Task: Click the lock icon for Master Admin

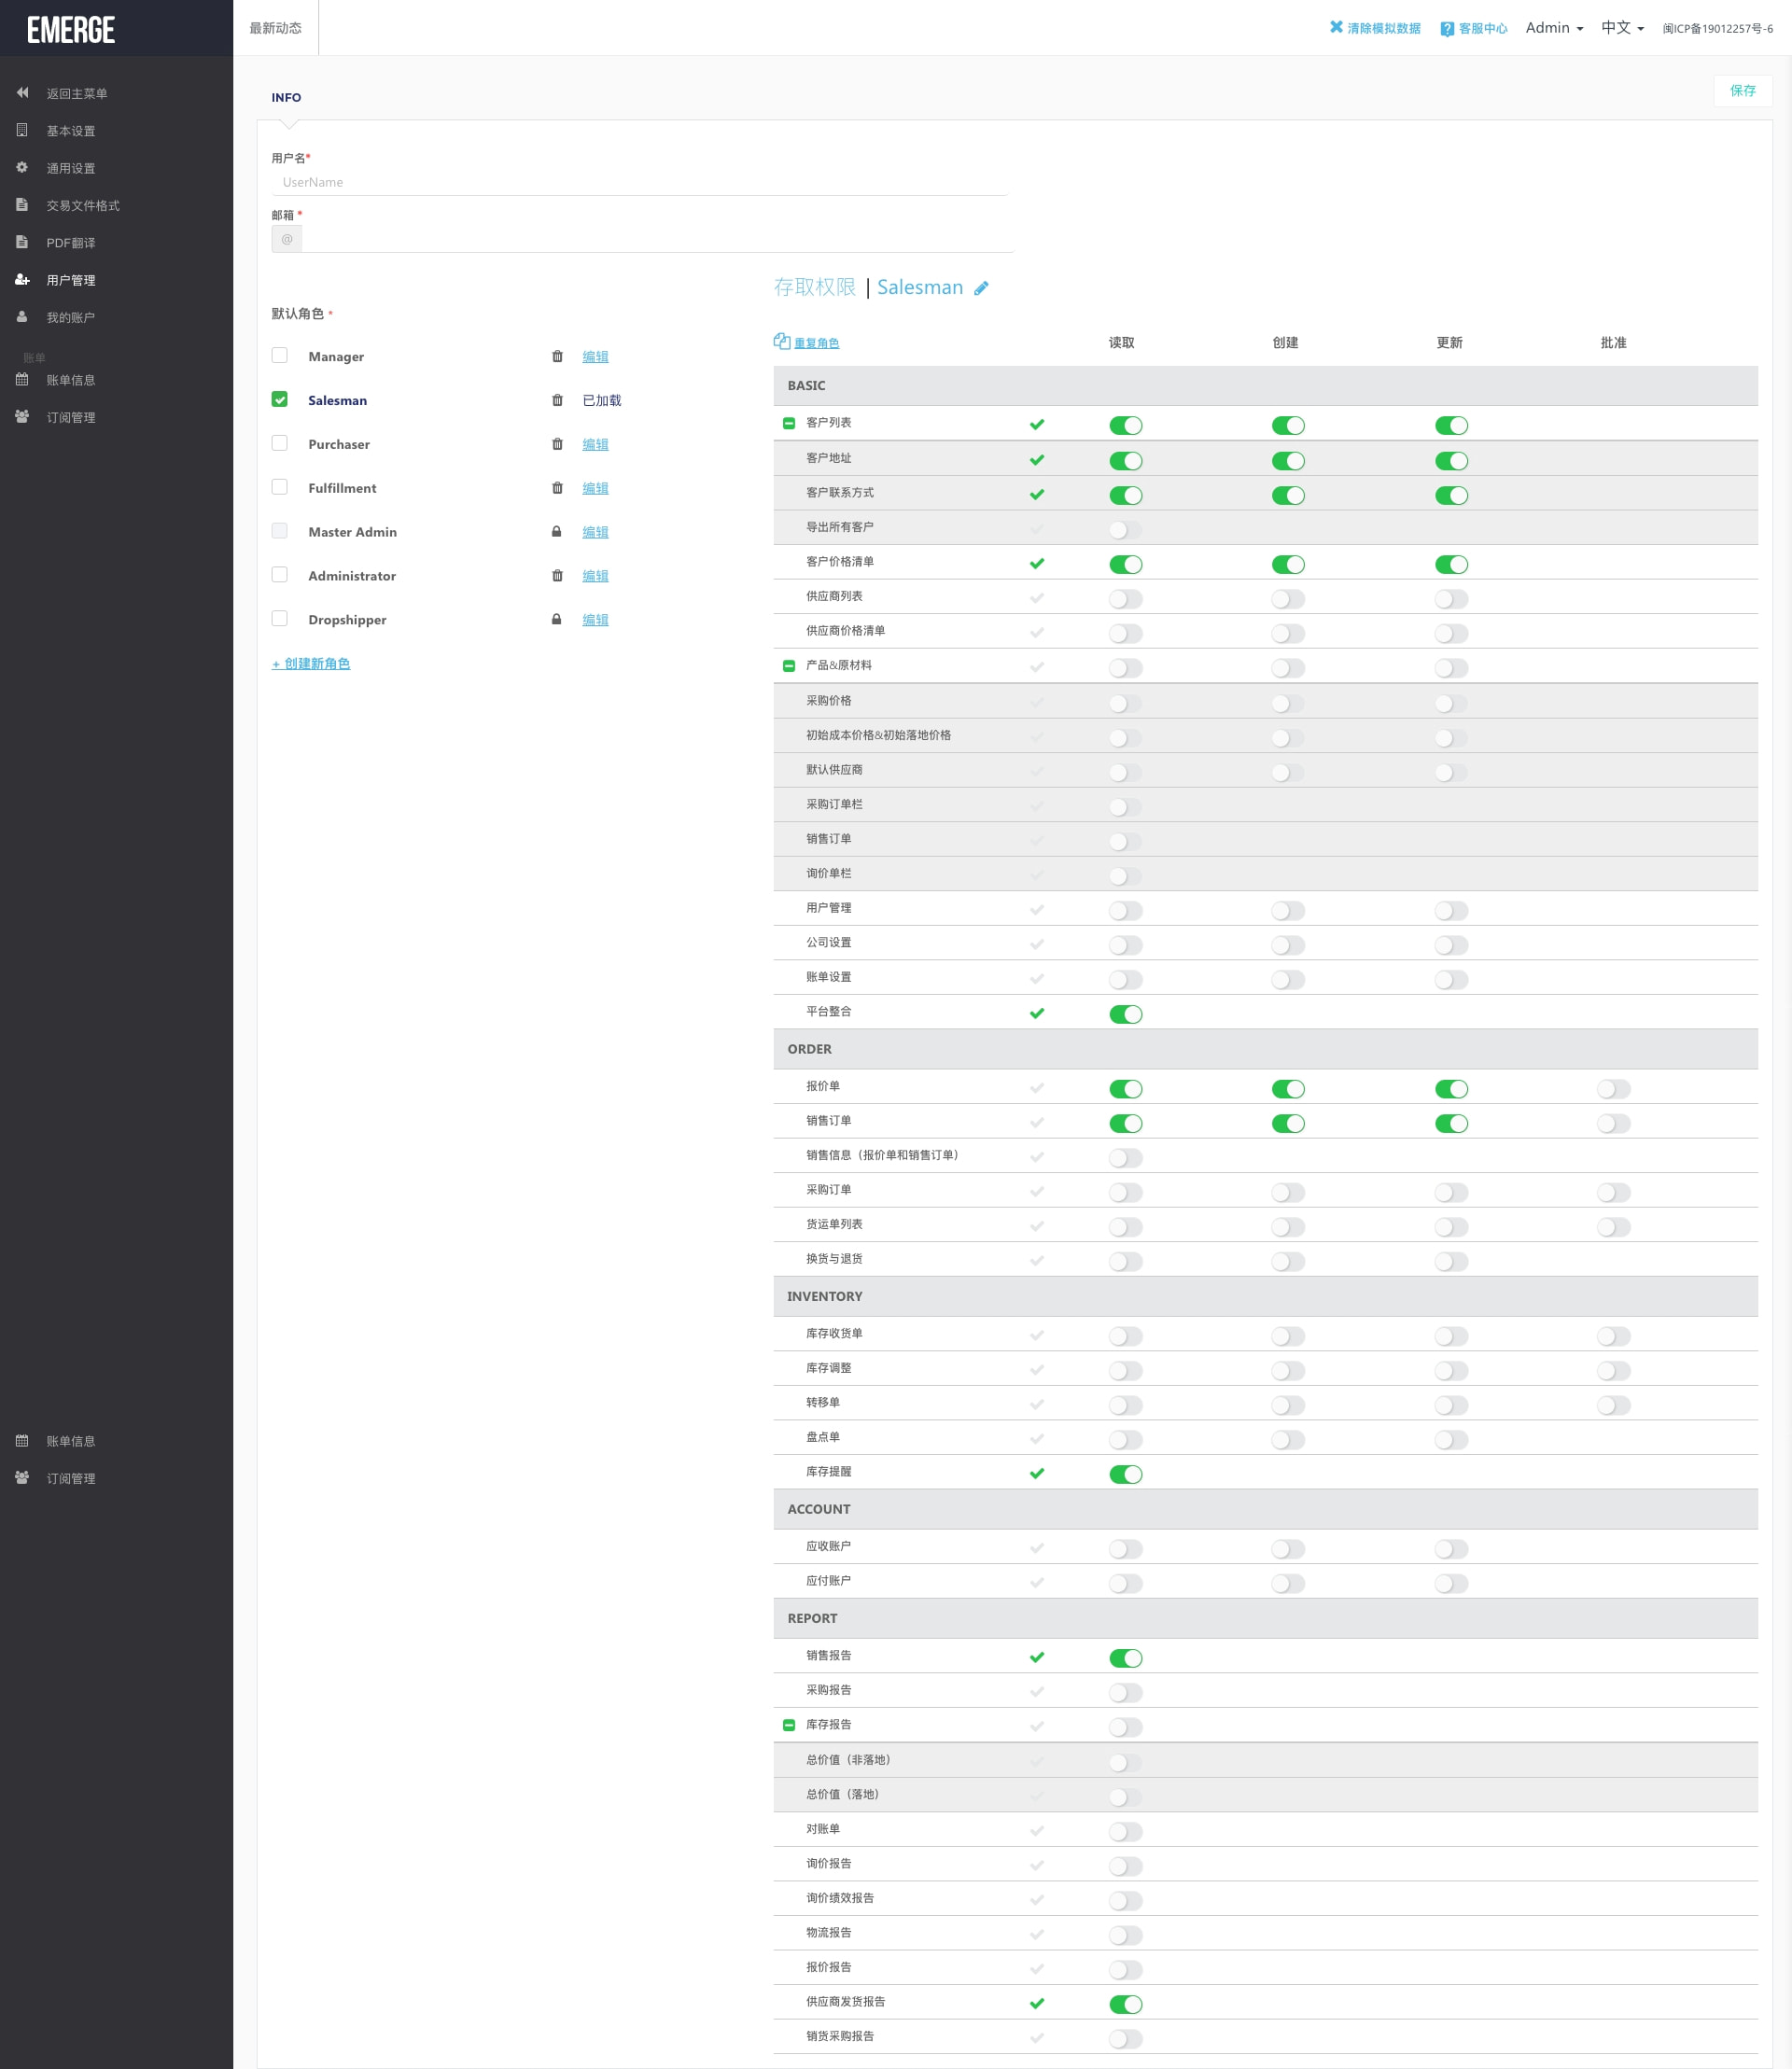Action: coord(556,531)
